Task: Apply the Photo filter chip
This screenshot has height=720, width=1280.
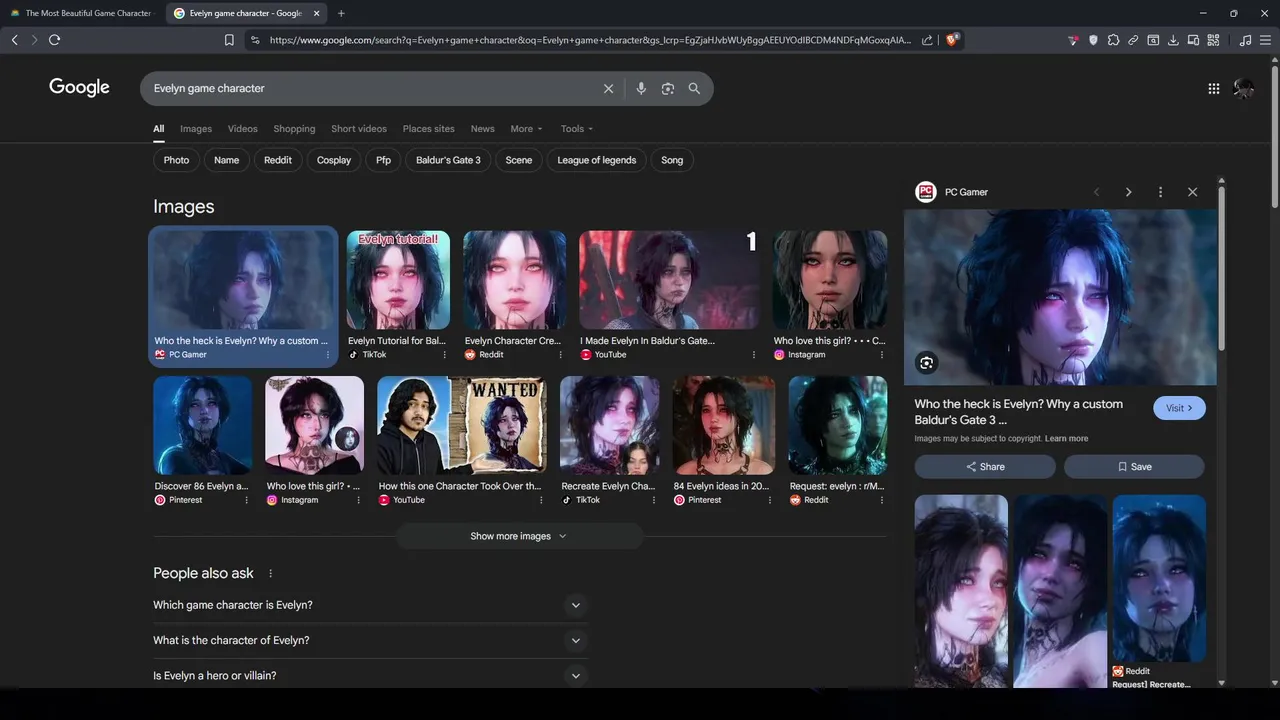Action: [176, 160]
